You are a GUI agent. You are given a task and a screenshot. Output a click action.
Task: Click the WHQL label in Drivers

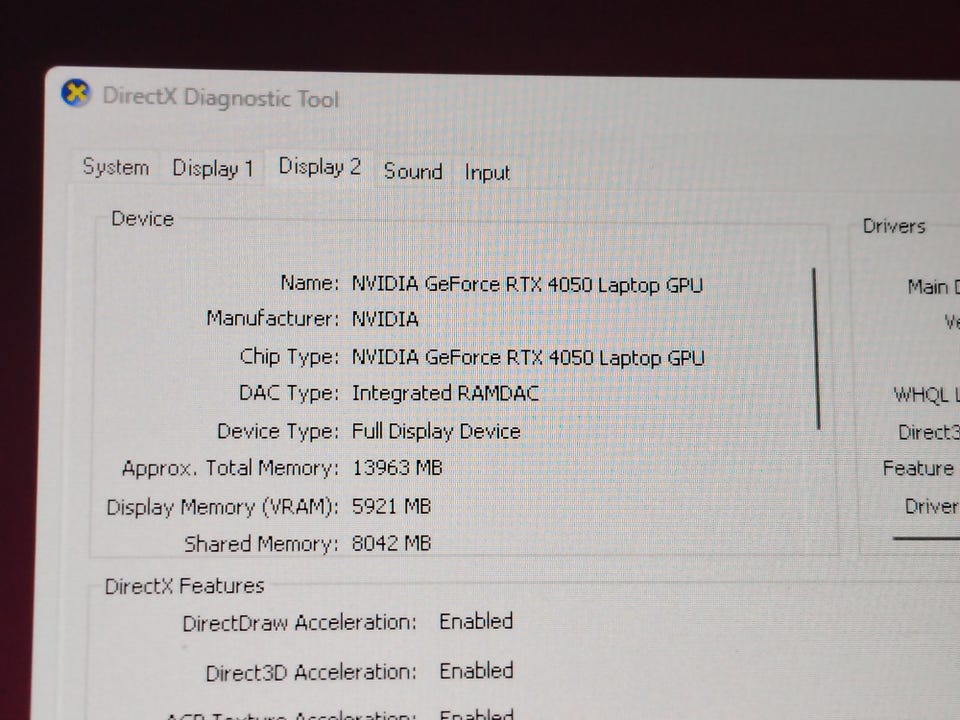pyautogui.click(x=926, y=395)
